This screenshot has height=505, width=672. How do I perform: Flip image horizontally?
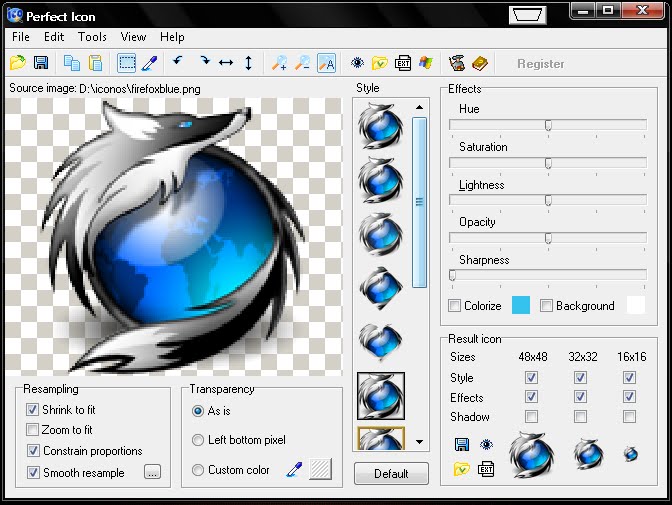tap(226, 63)
